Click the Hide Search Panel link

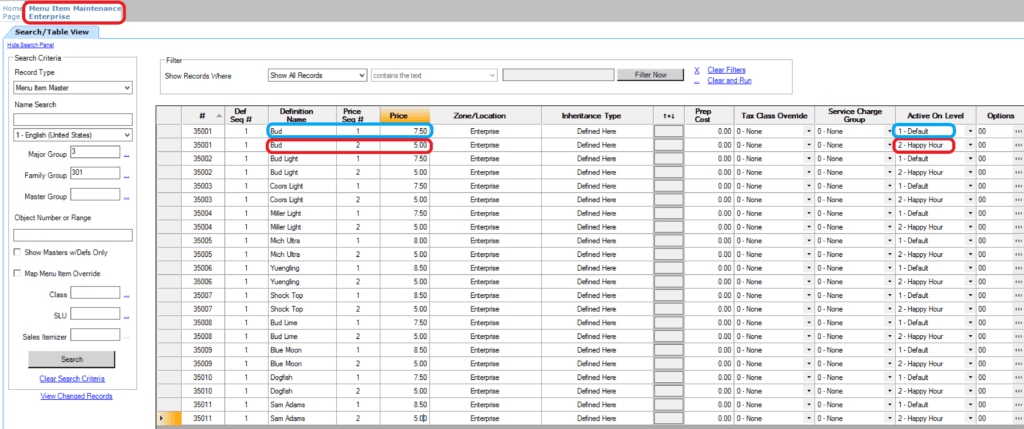[x=31, y=44]
